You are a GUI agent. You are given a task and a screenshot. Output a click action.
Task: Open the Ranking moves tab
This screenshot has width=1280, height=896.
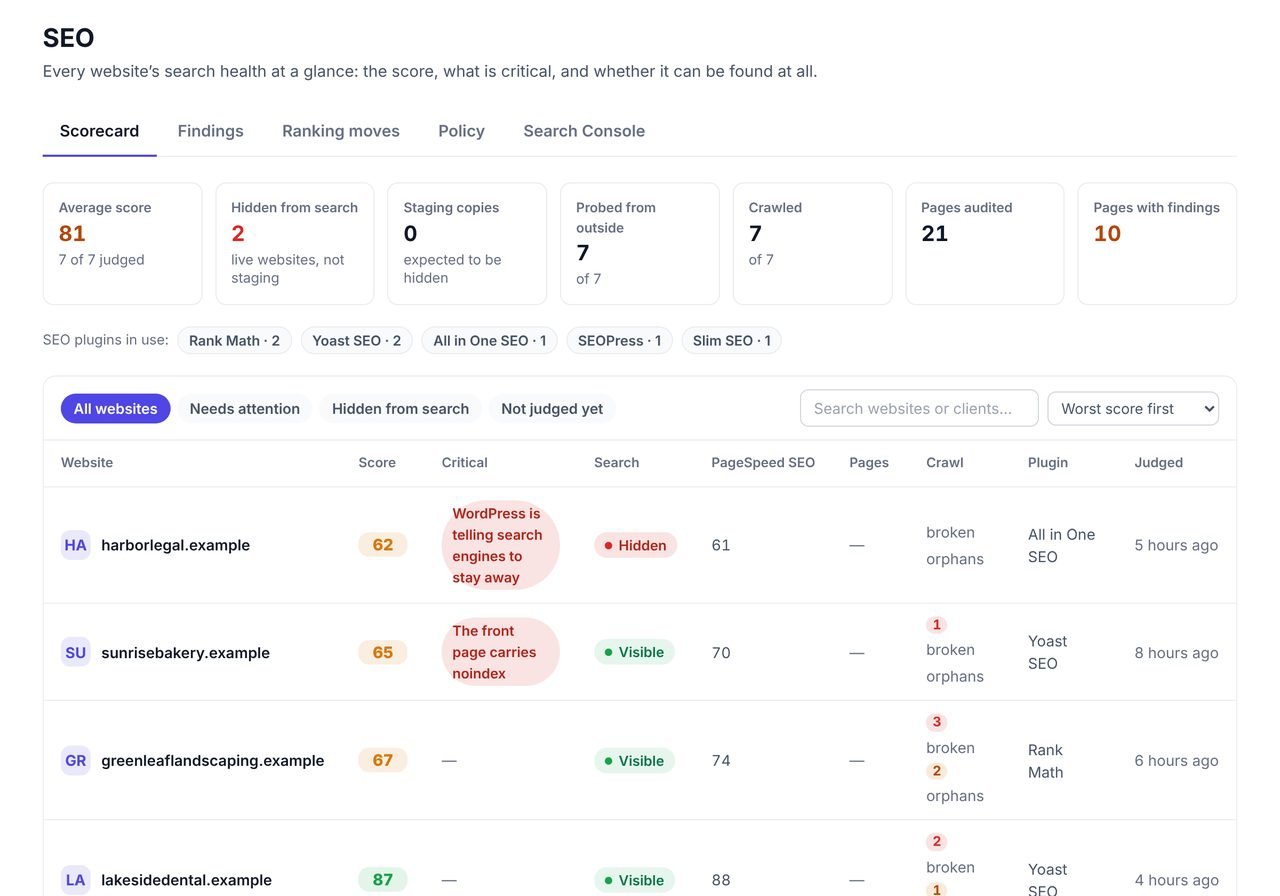341,131
